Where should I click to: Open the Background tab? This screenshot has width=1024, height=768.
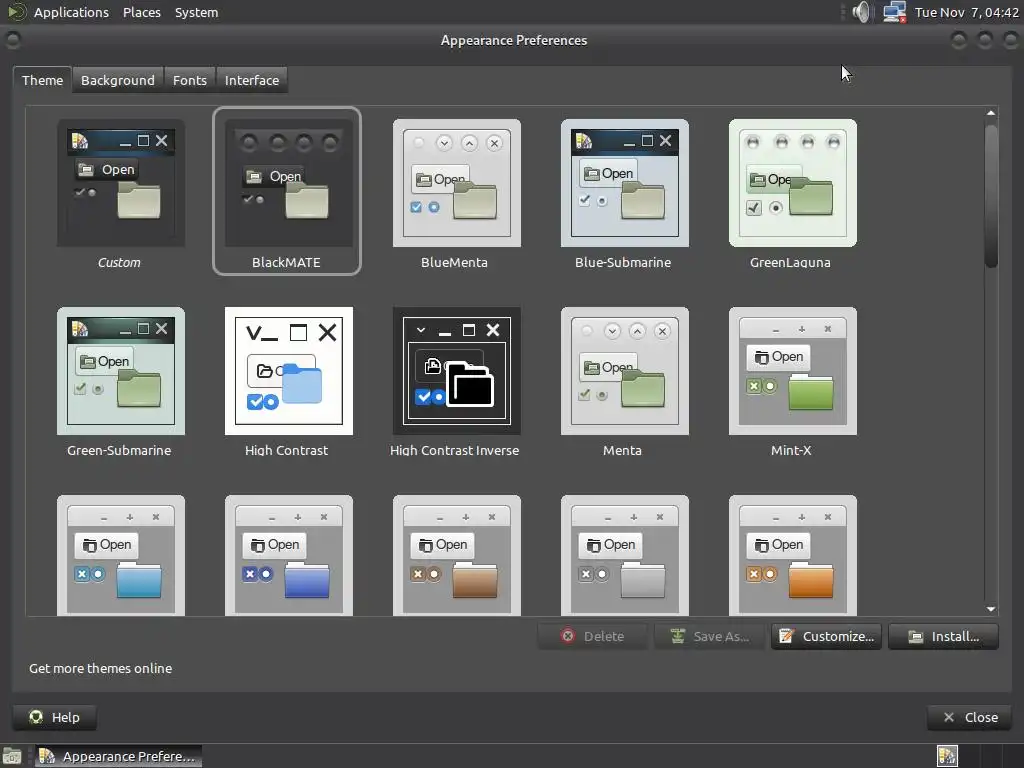click(118, 80)
